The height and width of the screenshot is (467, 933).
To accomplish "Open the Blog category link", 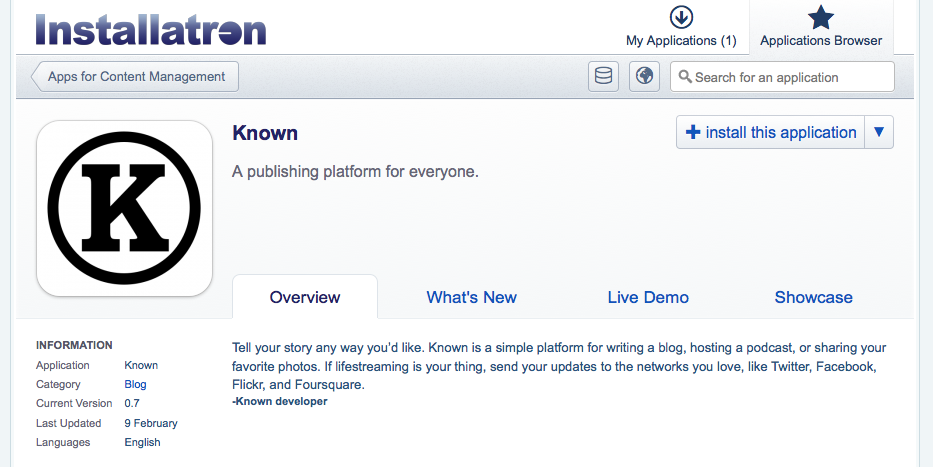I will (x=135, y=384).
